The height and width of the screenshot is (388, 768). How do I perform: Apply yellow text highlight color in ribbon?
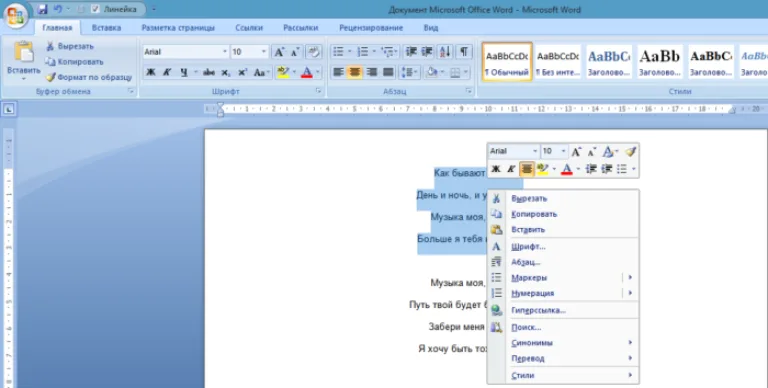pos(283,73)
